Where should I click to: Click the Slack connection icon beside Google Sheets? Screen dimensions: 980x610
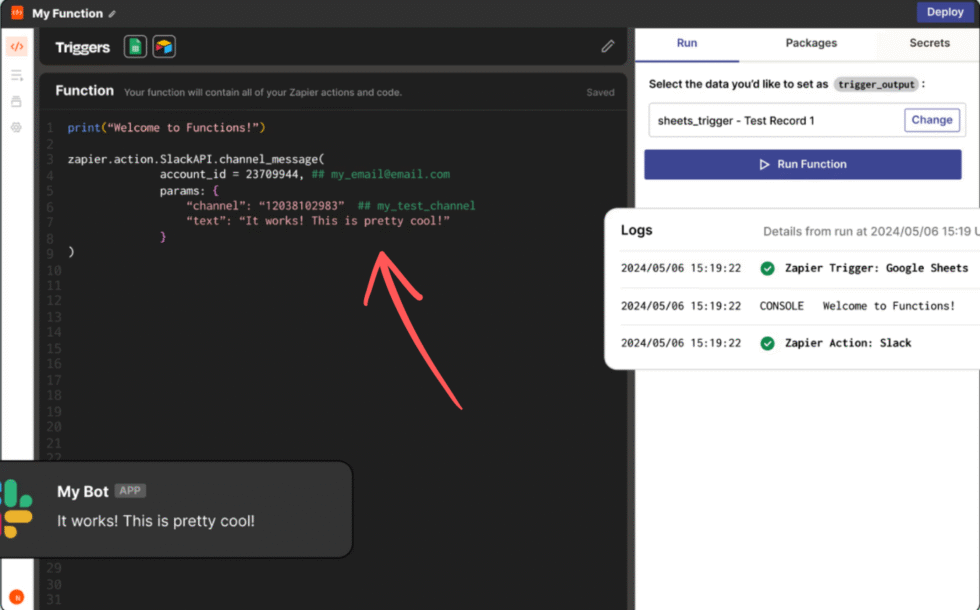tap(162, 46)
